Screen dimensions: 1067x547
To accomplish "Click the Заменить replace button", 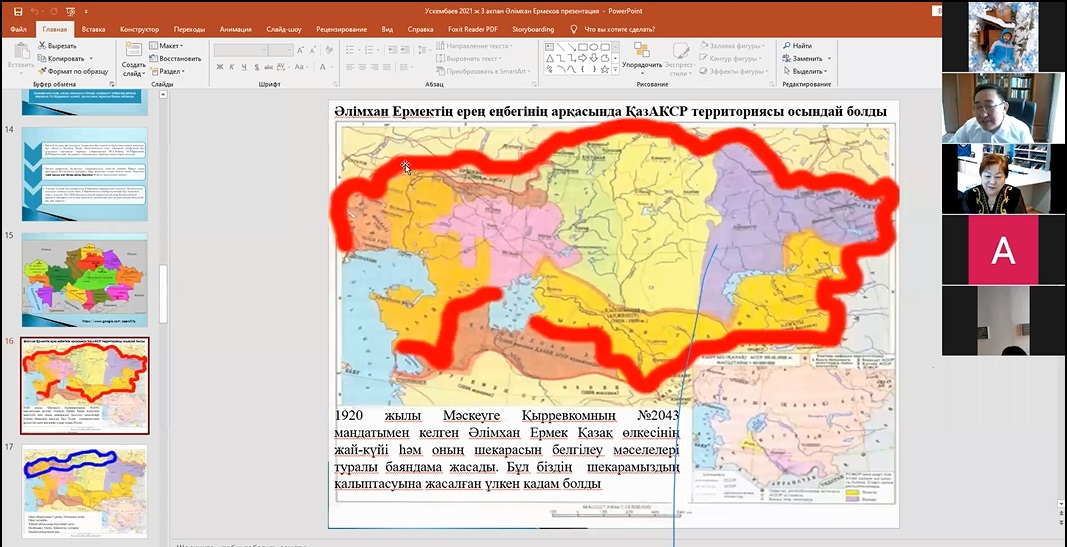I will coord(807,59).
